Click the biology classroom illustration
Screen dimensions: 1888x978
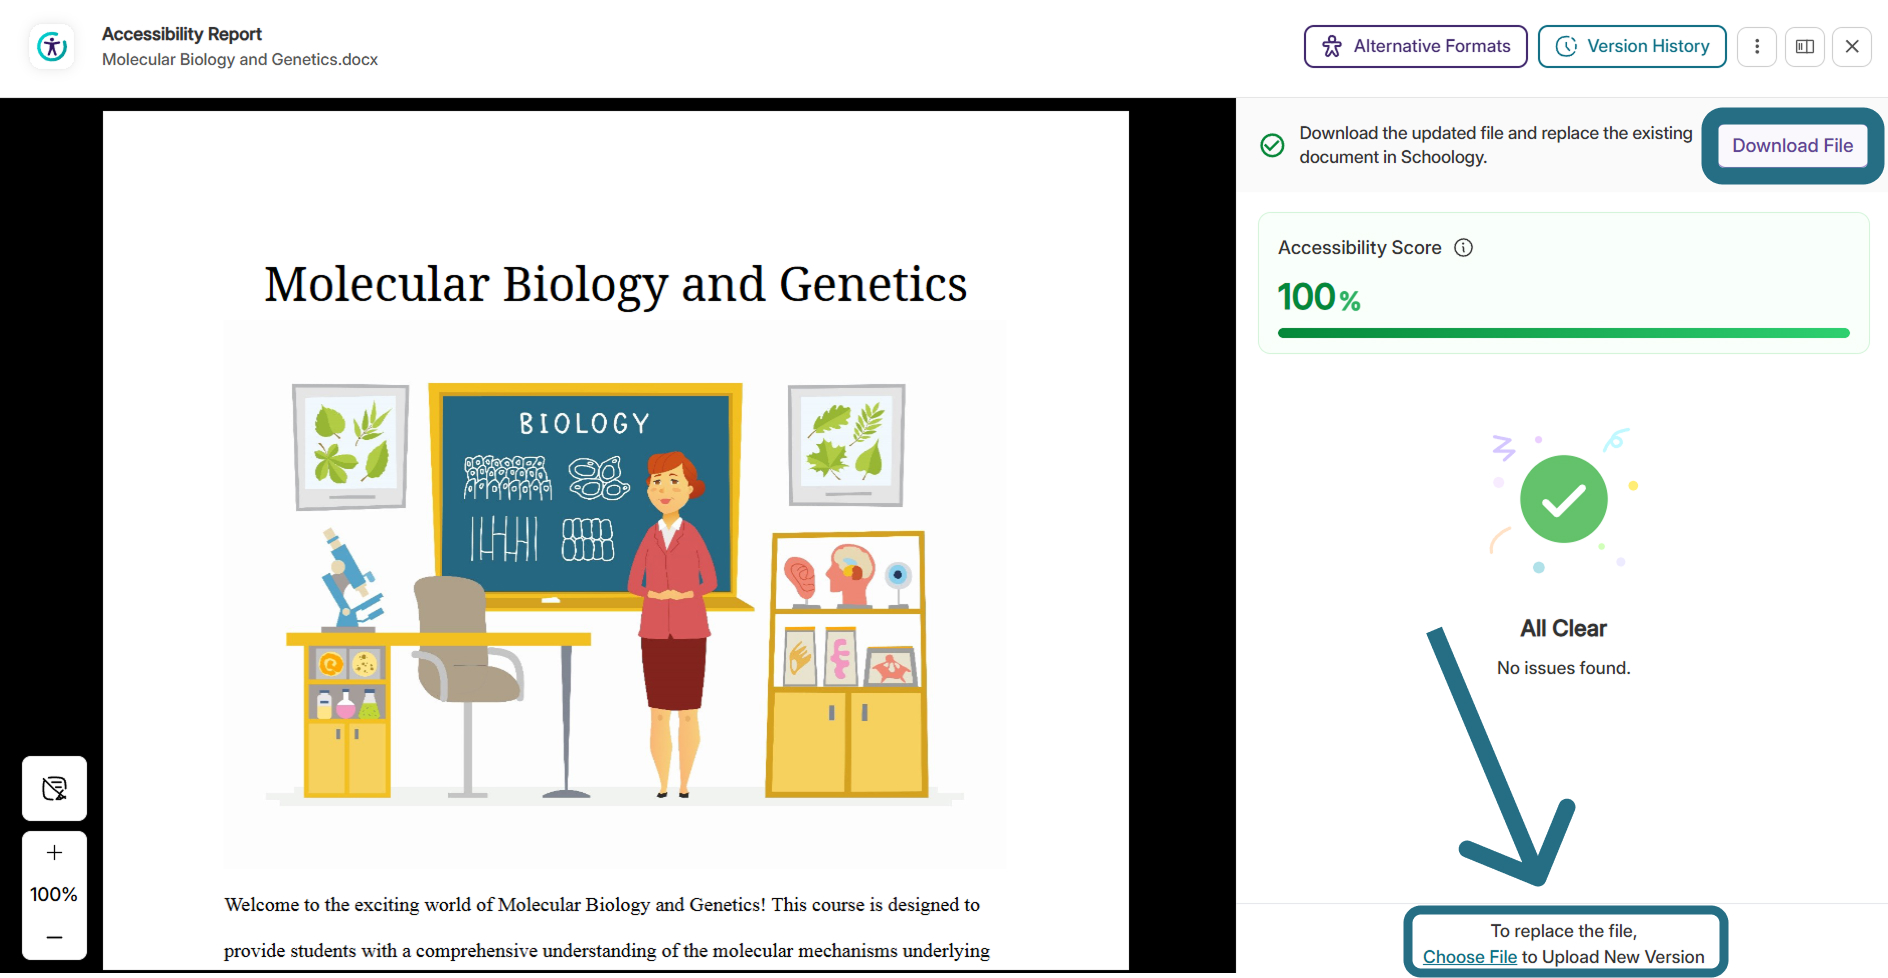(x=615, y=593)
